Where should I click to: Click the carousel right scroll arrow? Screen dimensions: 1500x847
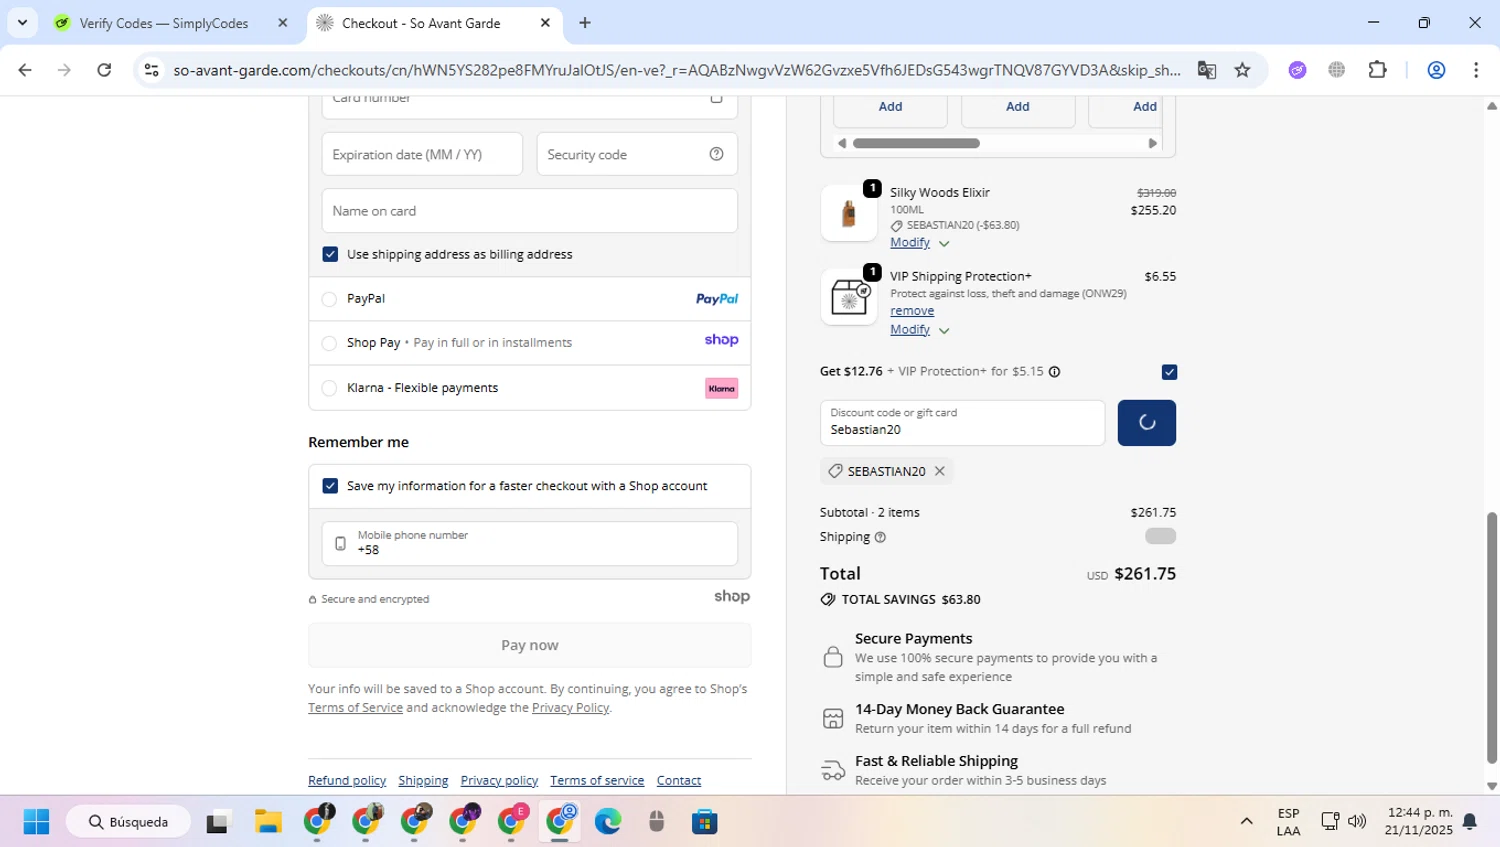pyautogui.click(x=1153, y=143)
